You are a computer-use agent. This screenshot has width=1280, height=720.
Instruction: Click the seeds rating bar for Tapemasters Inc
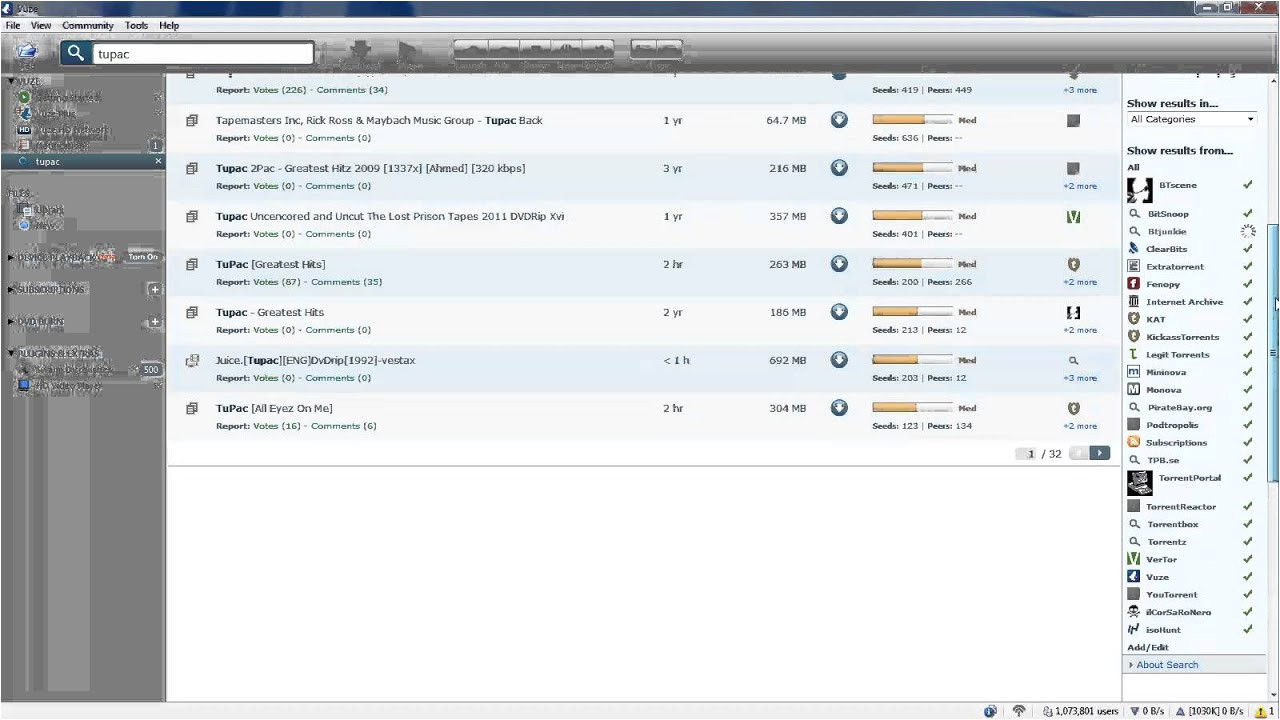coord(913,120)
